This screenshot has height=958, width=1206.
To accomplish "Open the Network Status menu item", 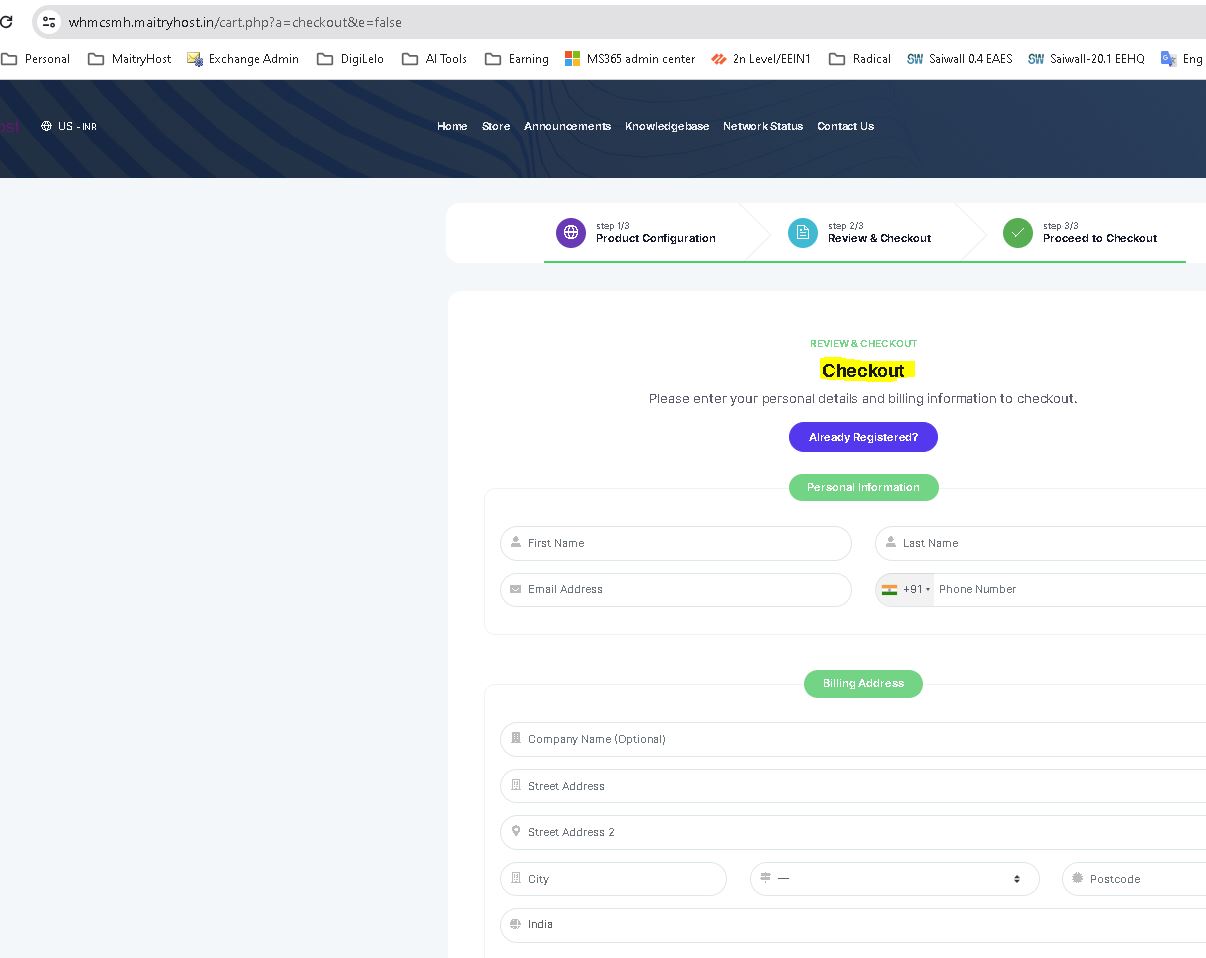I will (763, 126).
